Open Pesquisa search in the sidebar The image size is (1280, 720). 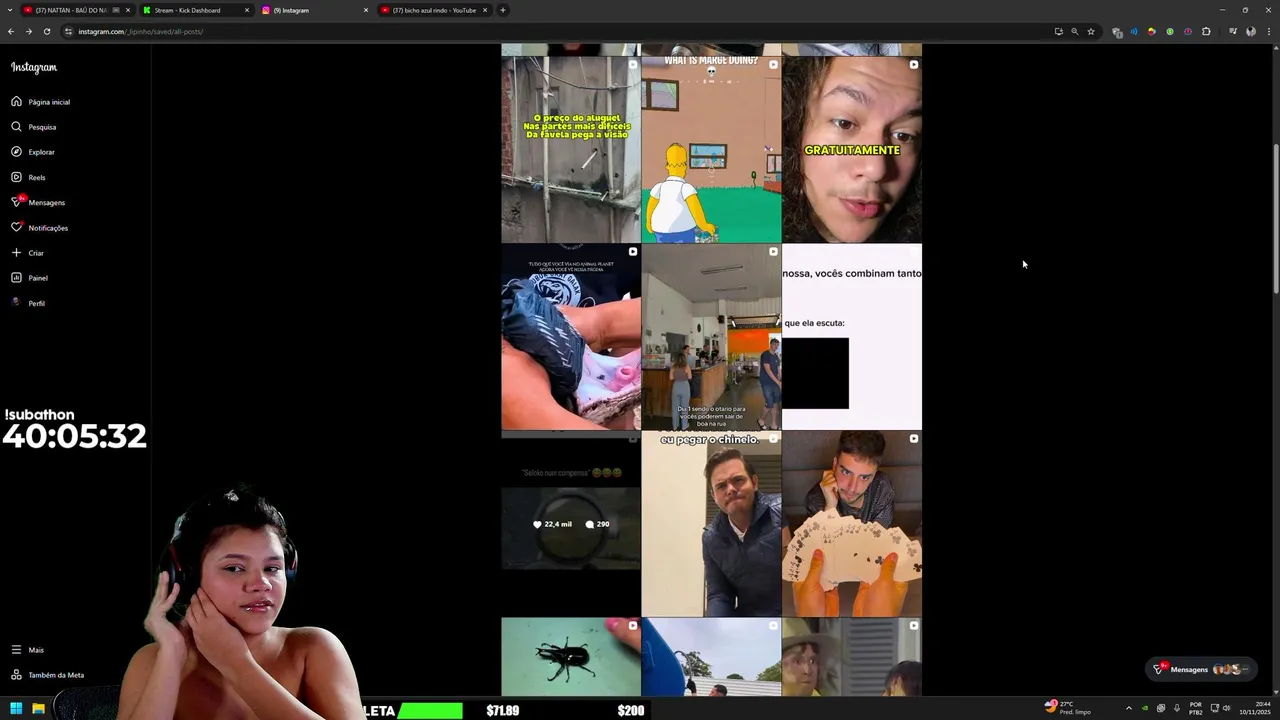click(33, 127)
